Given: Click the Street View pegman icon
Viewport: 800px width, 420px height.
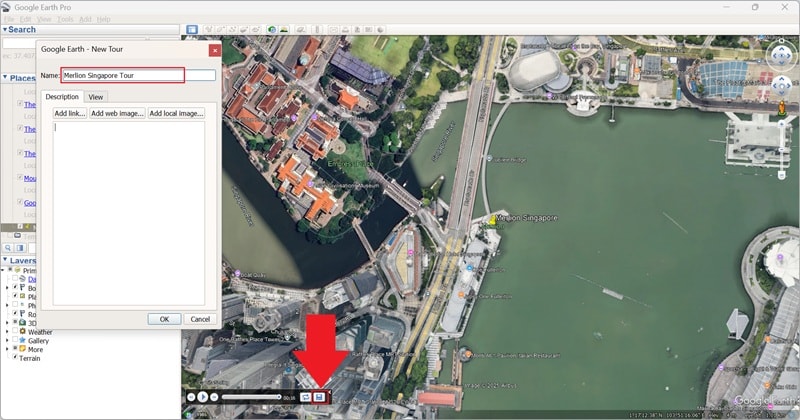Looking at the screenshot, I should point(781,108).
